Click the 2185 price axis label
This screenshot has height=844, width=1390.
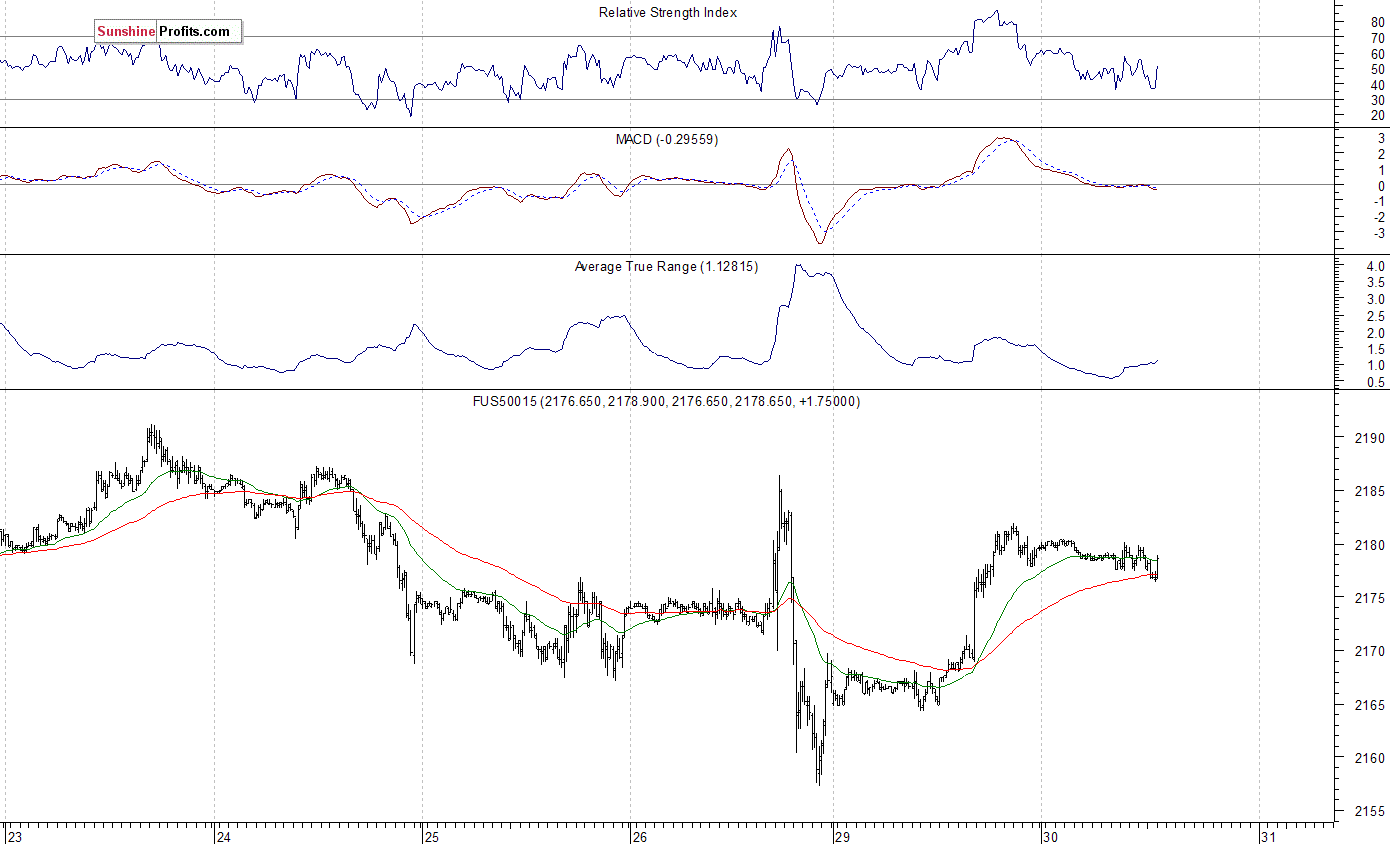tap(1369, 491)
